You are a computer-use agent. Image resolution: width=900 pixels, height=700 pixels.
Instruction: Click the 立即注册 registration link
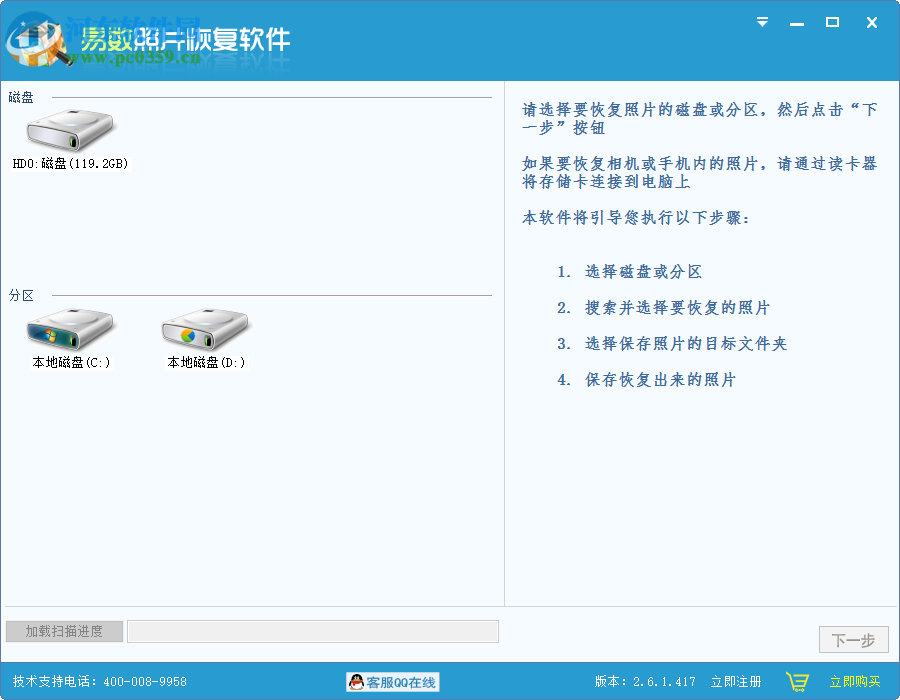[x=736, y=681]
